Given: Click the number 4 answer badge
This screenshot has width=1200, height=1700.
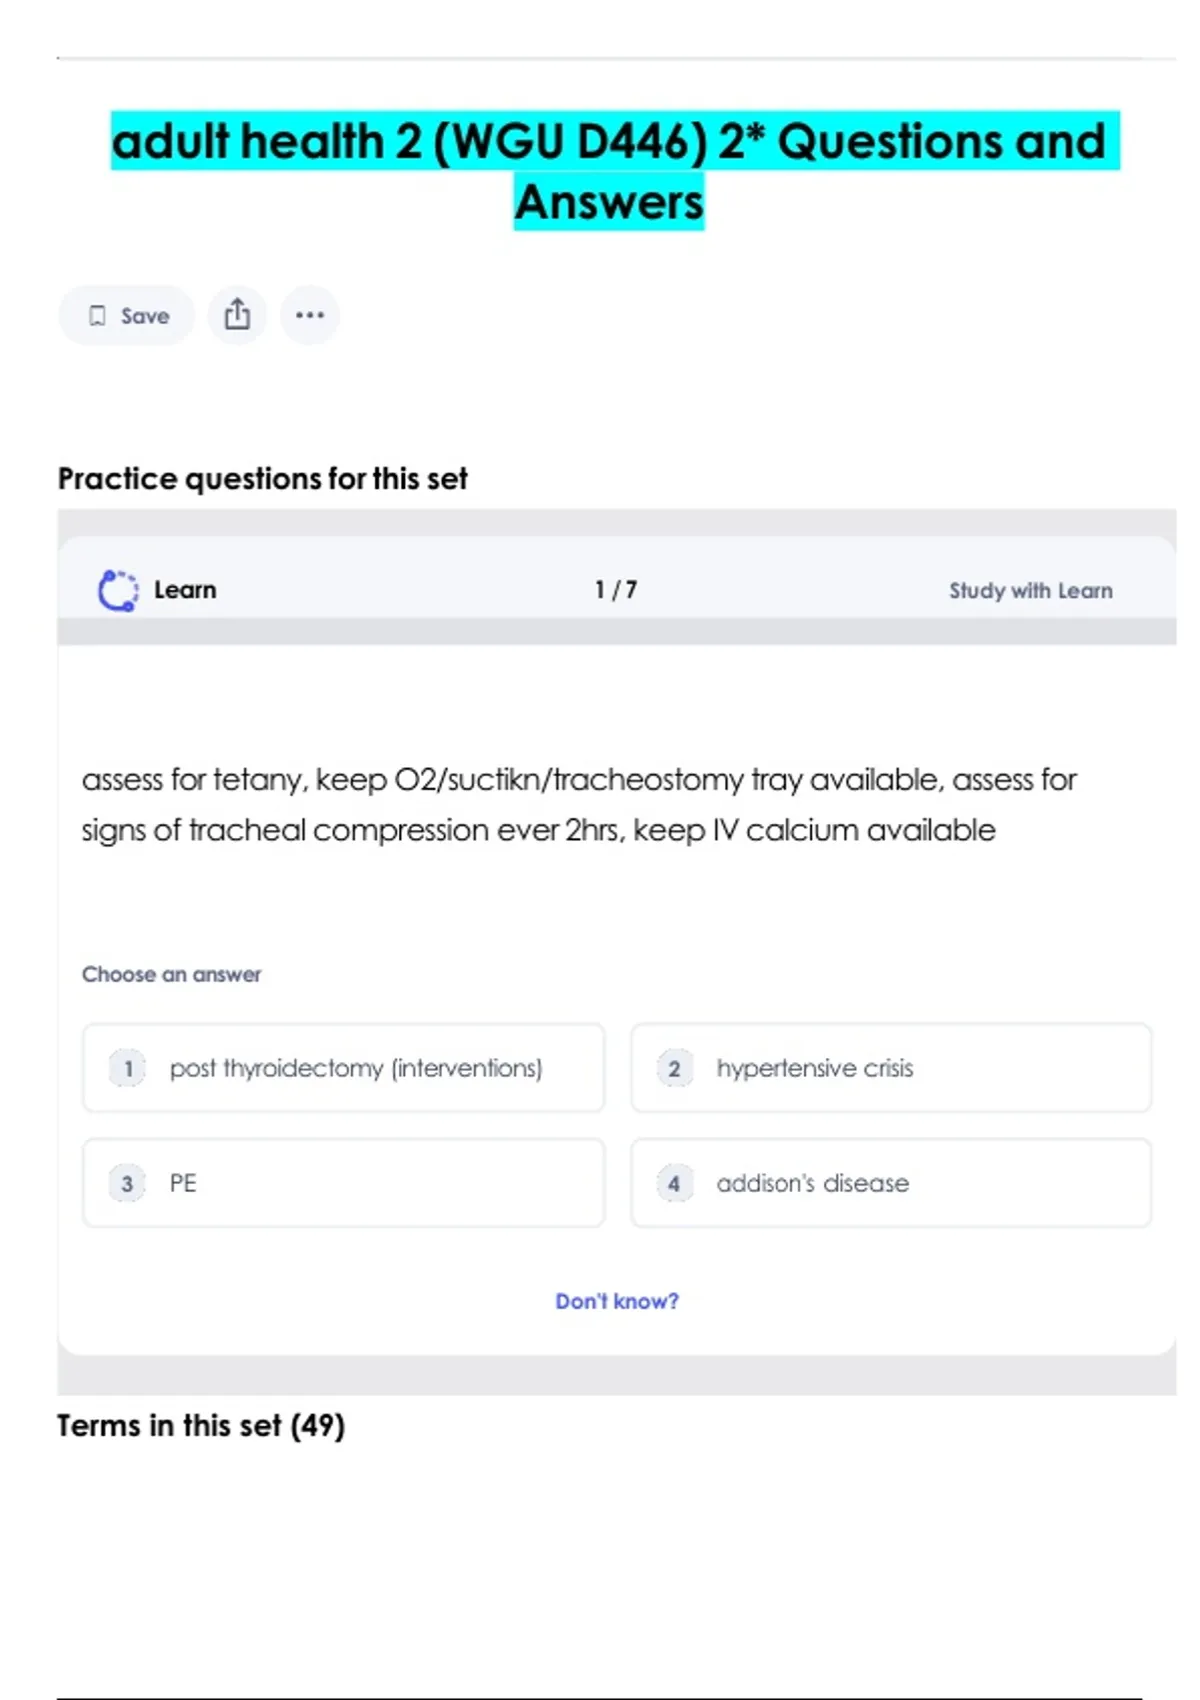Looking at the screenshot, I should tap(674, 1183).
